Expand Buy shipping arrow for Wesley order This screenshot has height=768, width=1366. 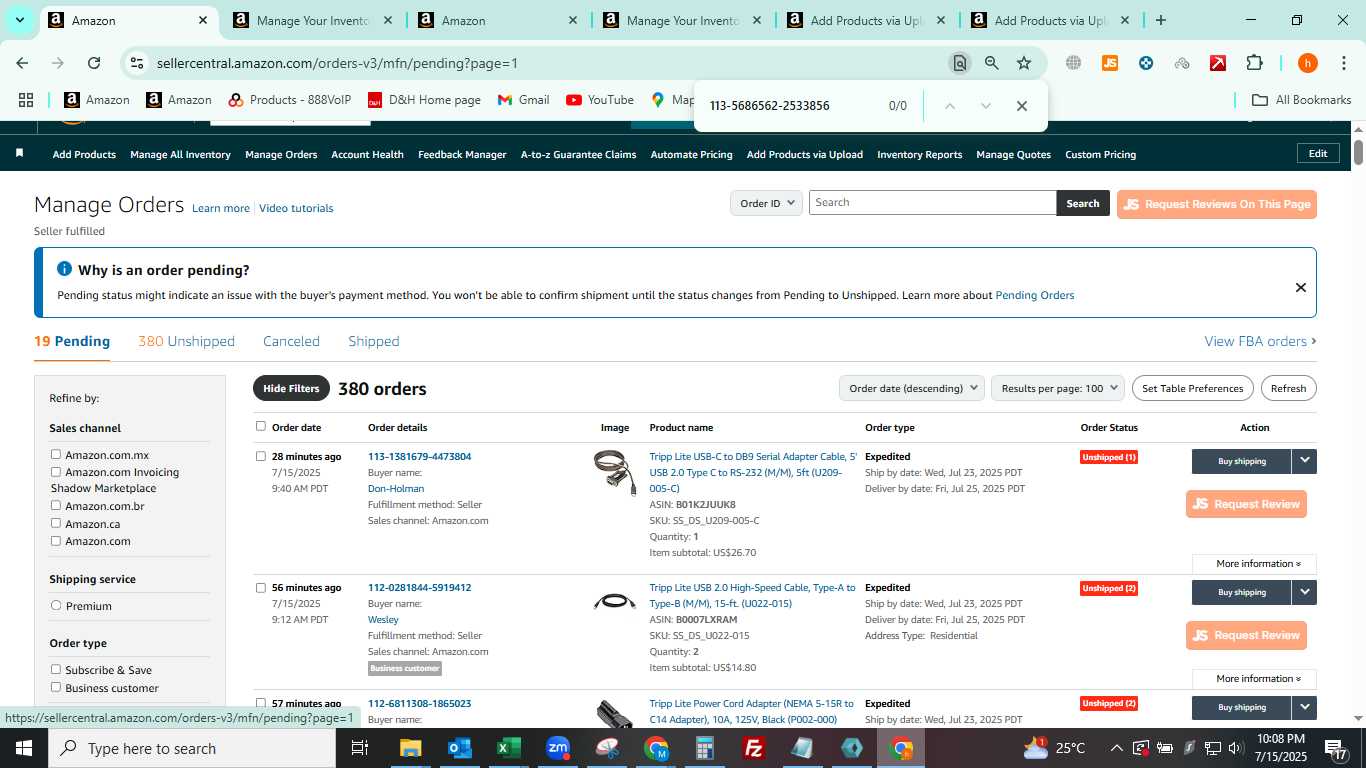[x=1304, y=592]
